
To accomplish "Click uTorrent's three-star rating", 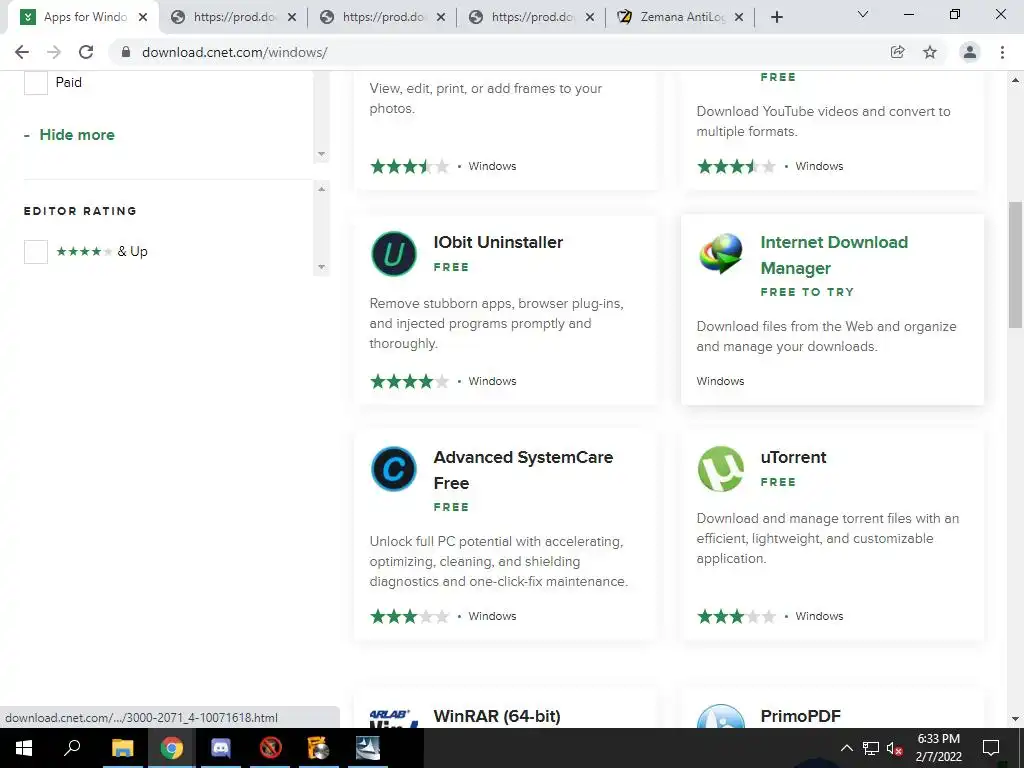I will point(737,616).
